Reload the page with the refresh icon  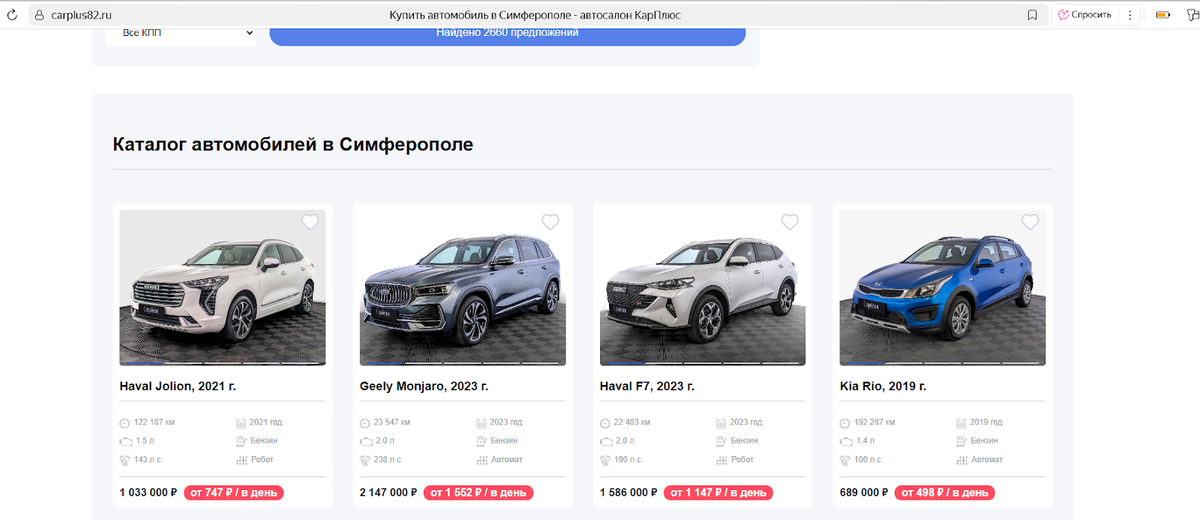12,15
